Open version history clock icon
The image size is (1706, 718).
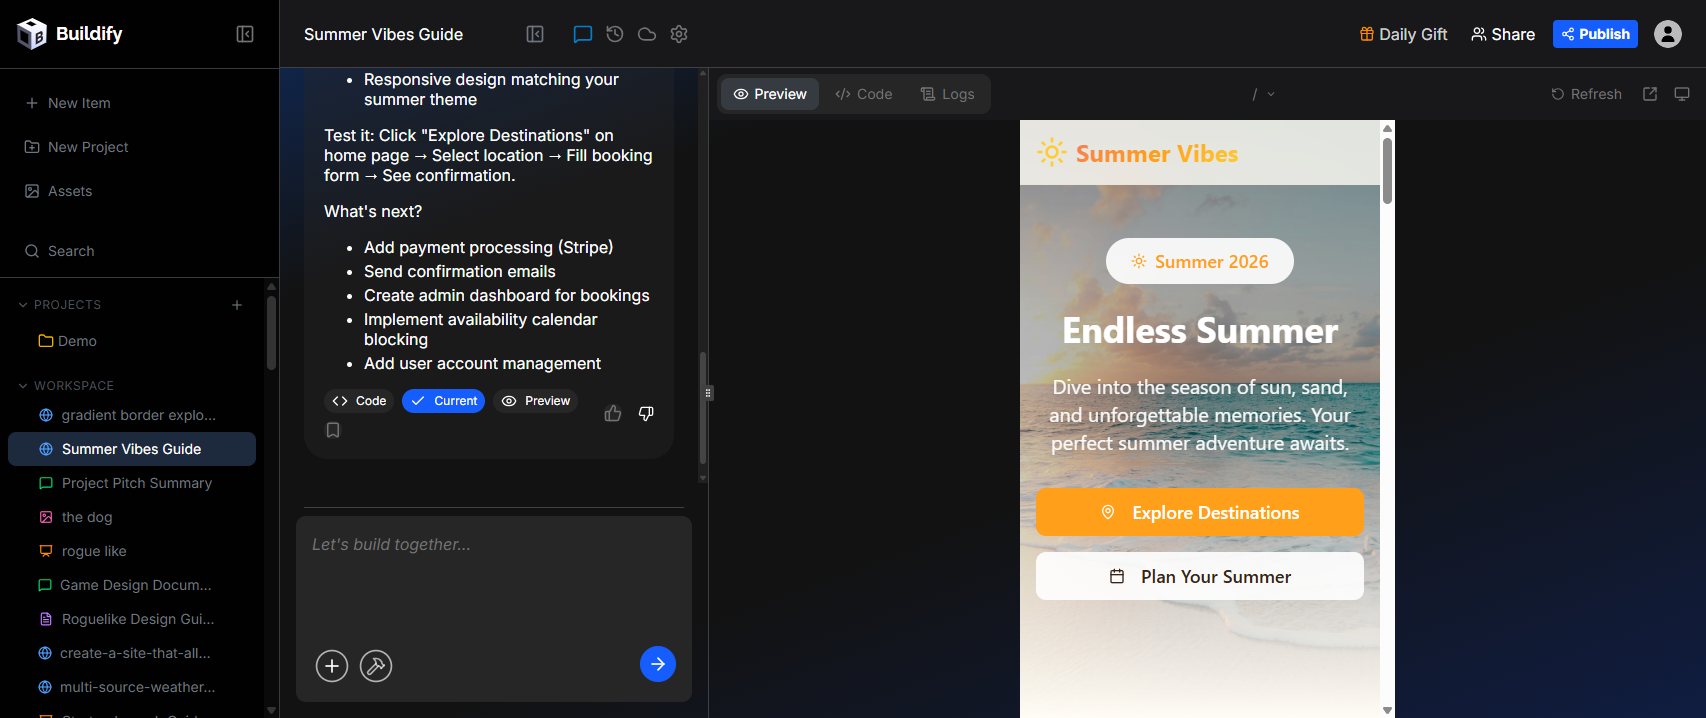[x=615, y=34]
